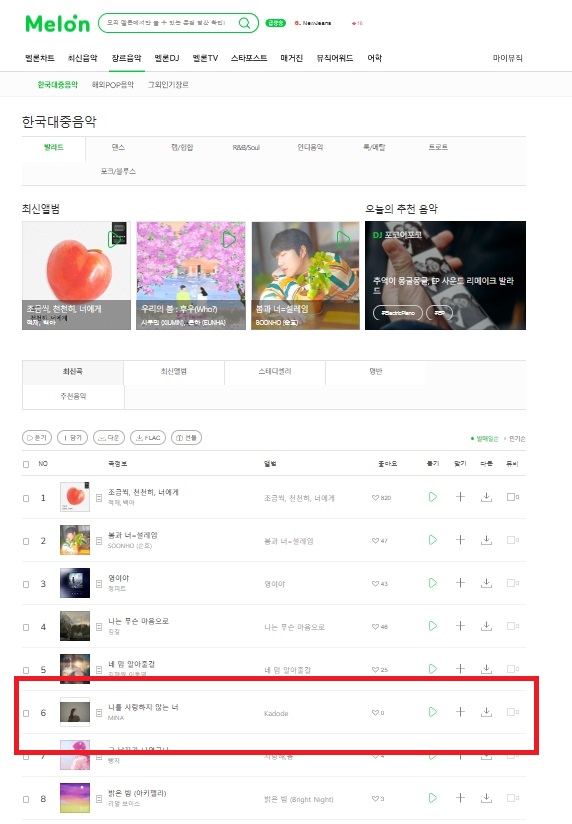Open the DJ recommended playlist thumbnail

tap(445, 275)
